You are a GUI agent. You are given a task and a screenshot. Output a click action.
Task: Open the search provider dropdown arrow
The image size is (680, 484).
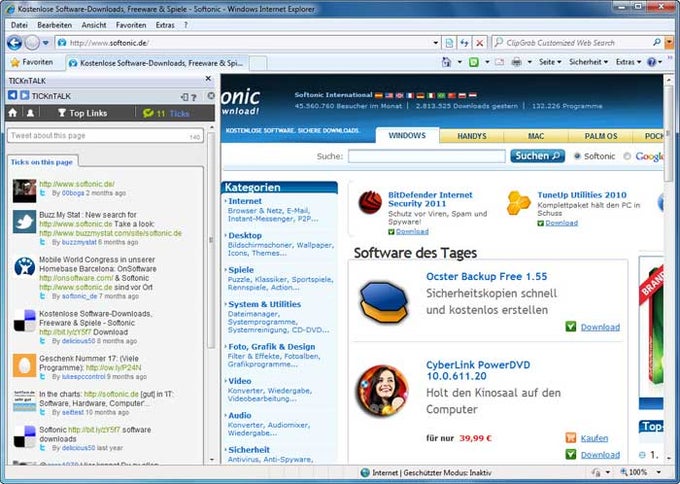[x=669, y=43]
